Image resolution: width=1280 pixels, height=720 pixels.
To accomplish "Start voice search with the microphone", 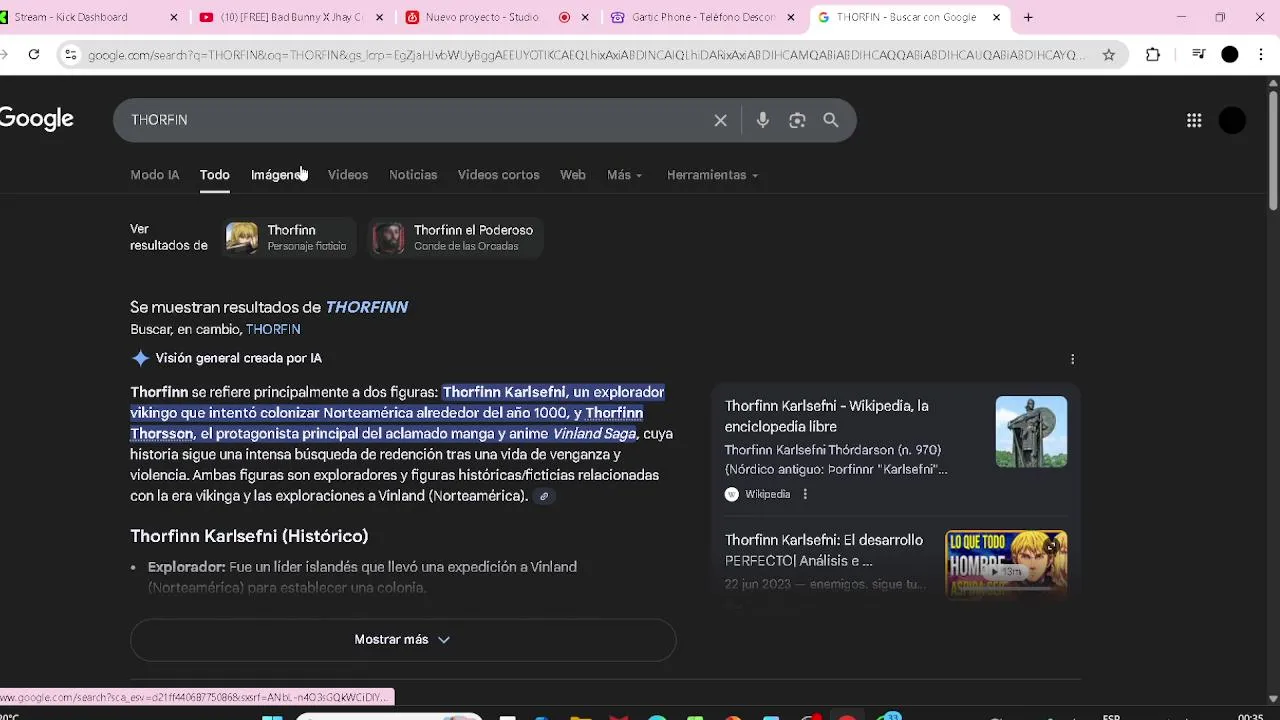I will tap(763, 120).
